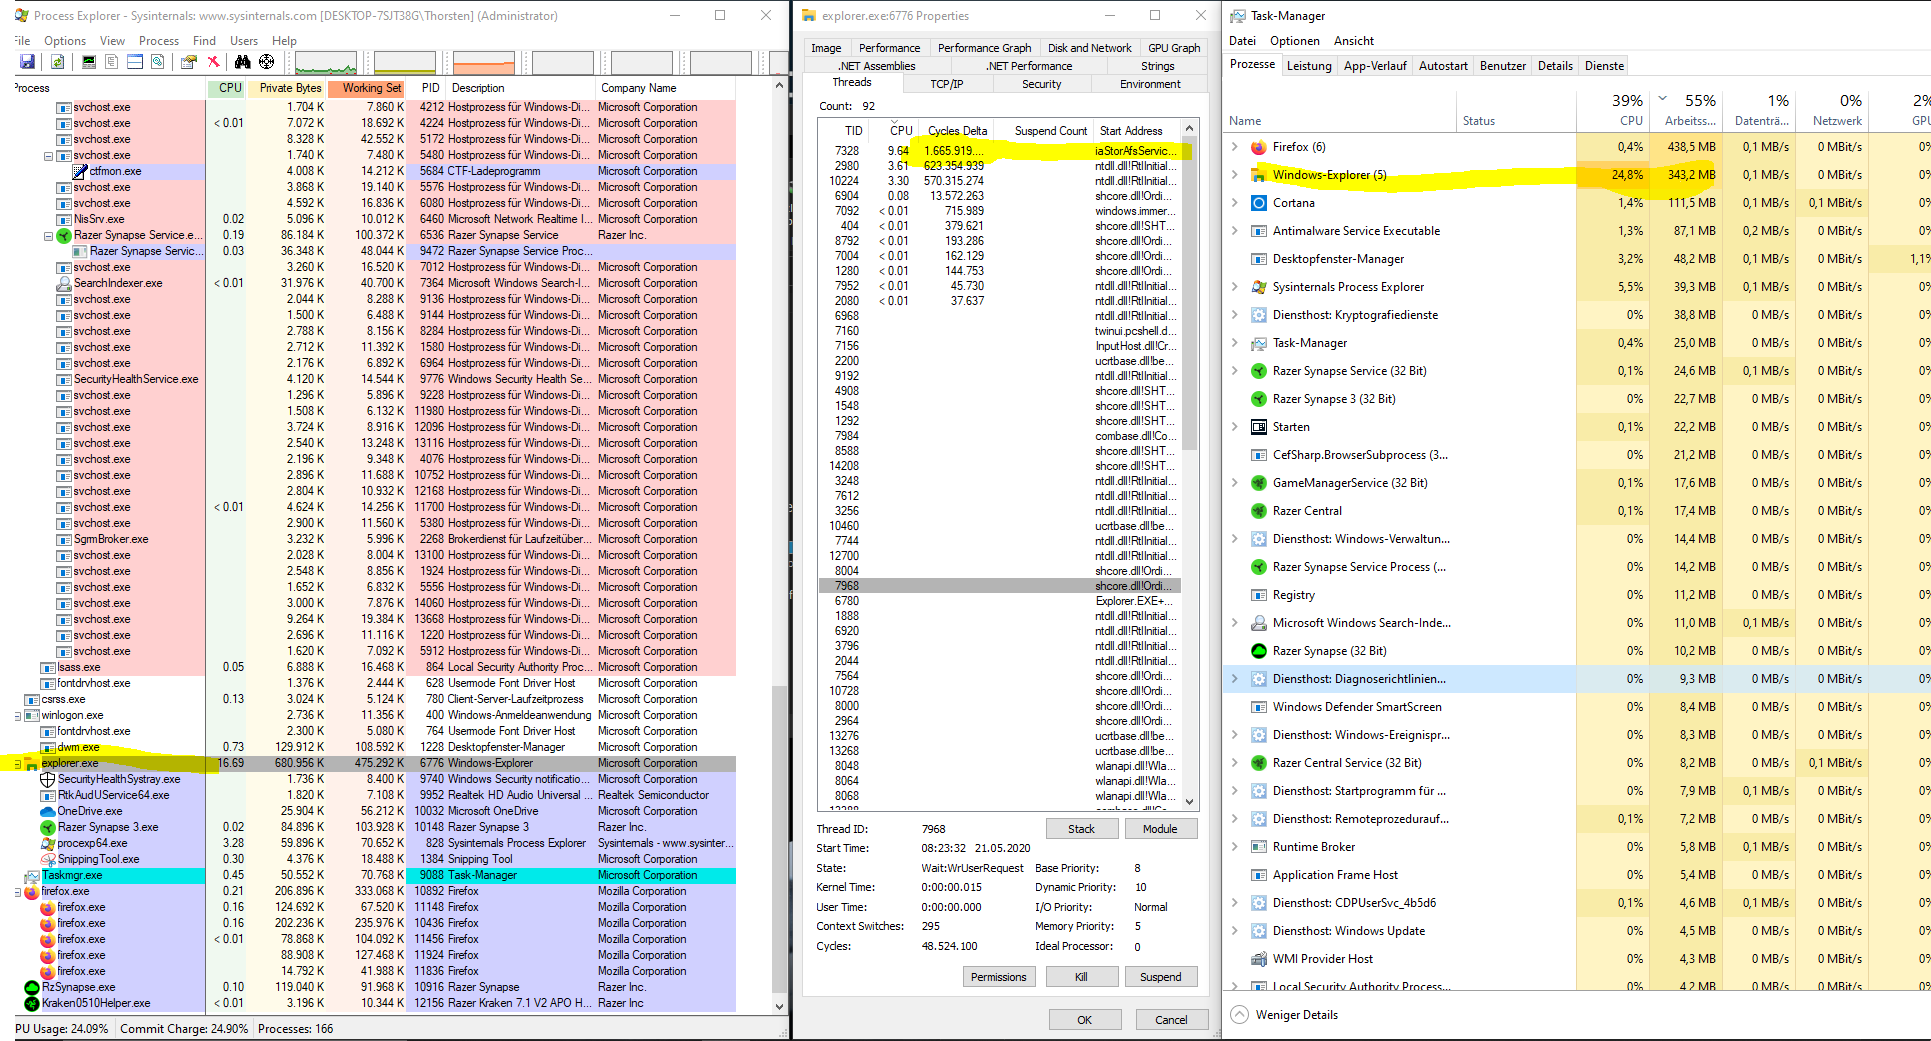The width and height of the screenshot is (1931, 1041).
Task: Click the Suspend button for the thread
Action: point(1160,977)
